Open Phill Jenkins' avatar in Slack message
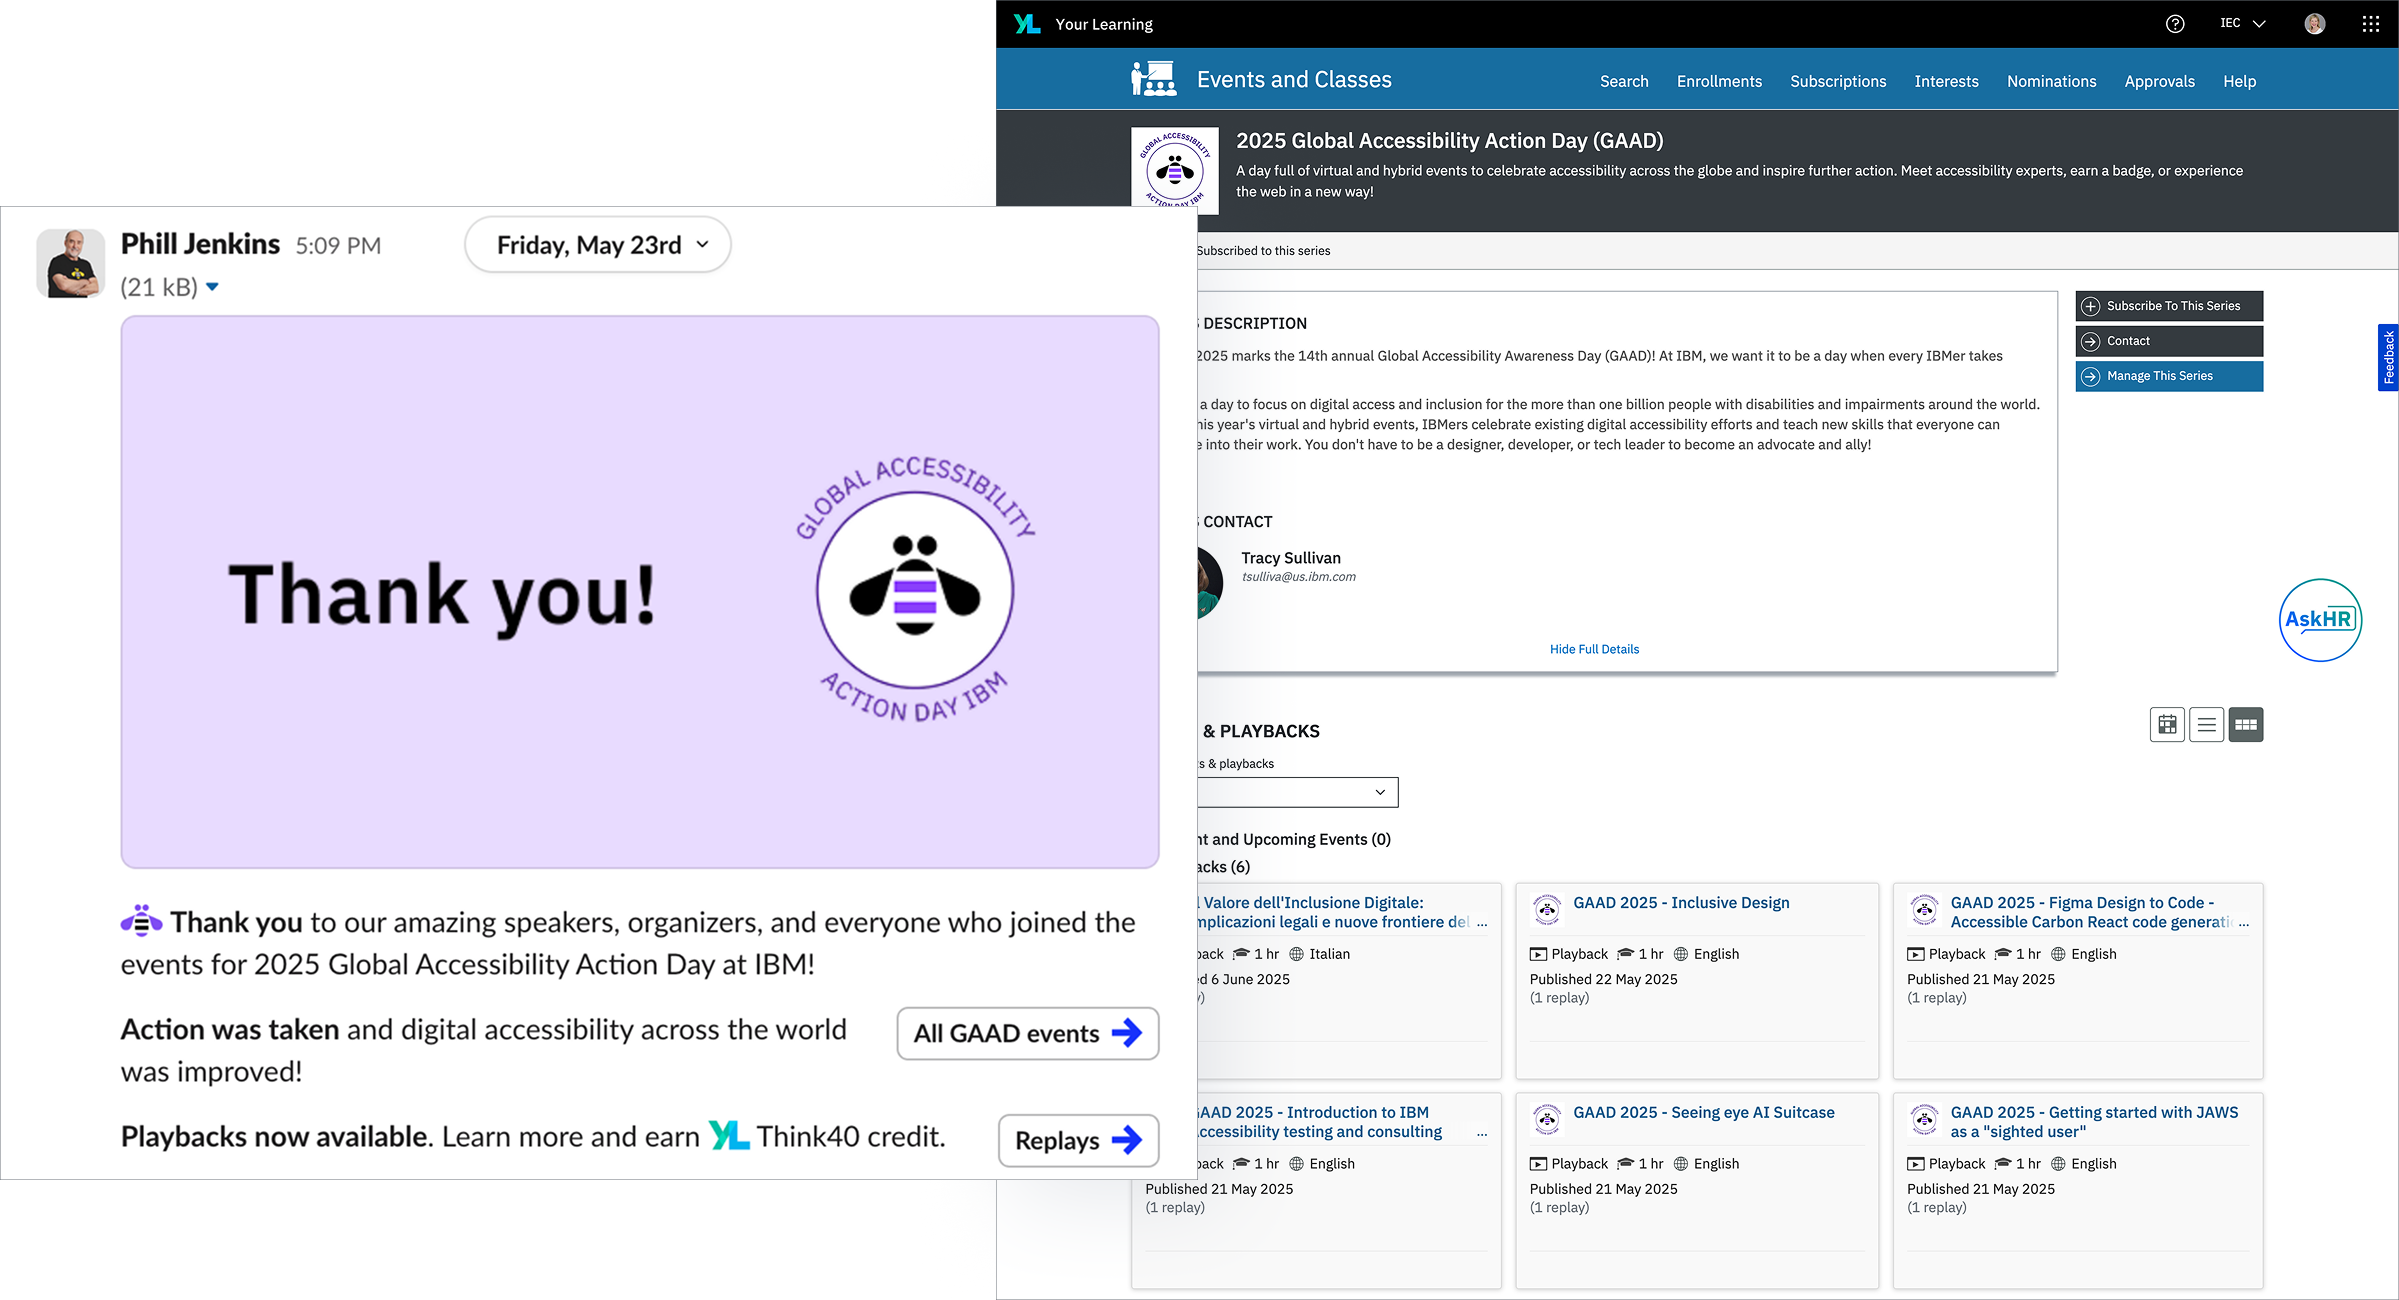This screenshot has height=1300, width=2399. click(x=70, y=263)
